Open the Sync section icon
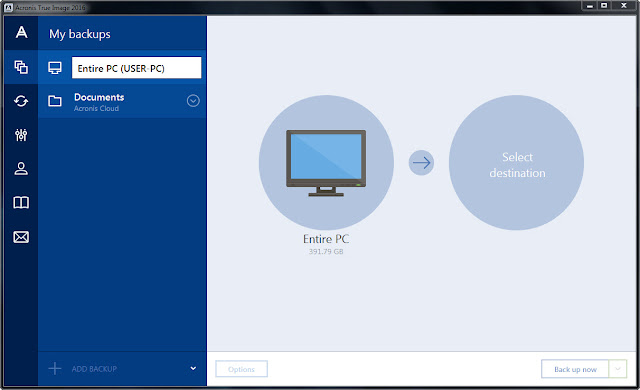 [x=21, y=101]
